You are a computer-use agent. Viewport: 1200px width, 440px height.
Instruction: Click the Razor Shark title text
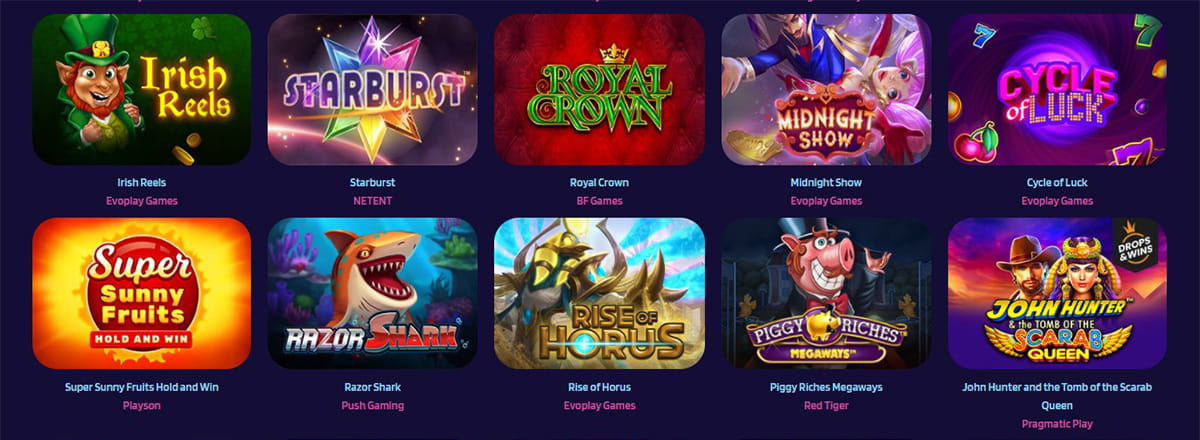coord(372,387)
